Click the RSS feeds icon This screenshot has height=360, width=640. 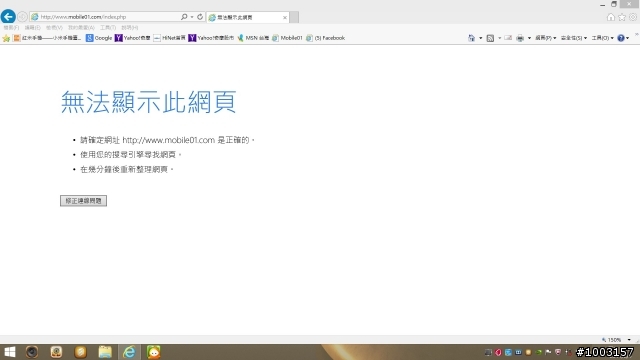(x=490, y=38)
